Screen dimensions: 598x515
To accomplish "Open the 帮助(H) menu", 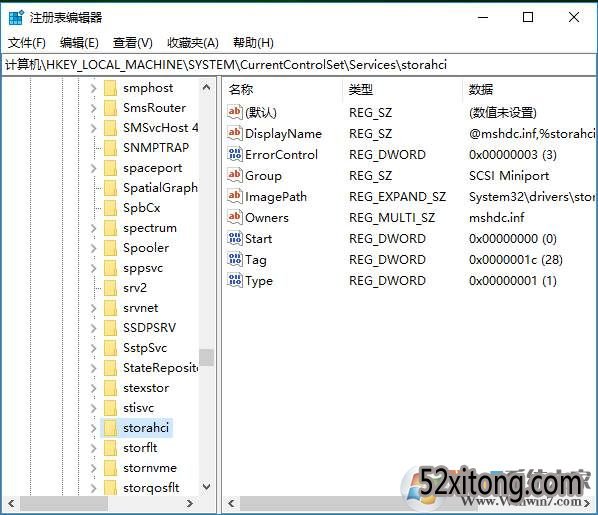I will [x=254, y=42].
